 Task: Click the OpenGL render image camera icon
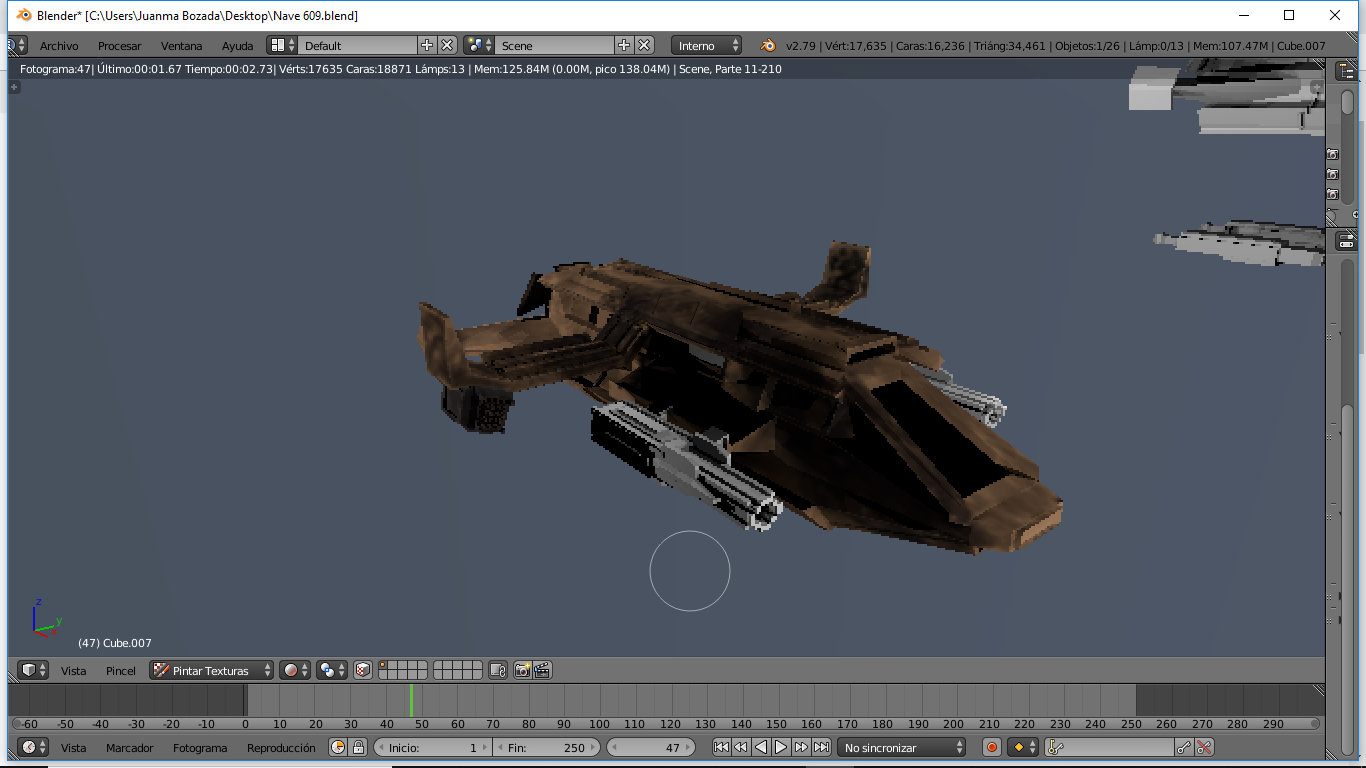[522, 670]
